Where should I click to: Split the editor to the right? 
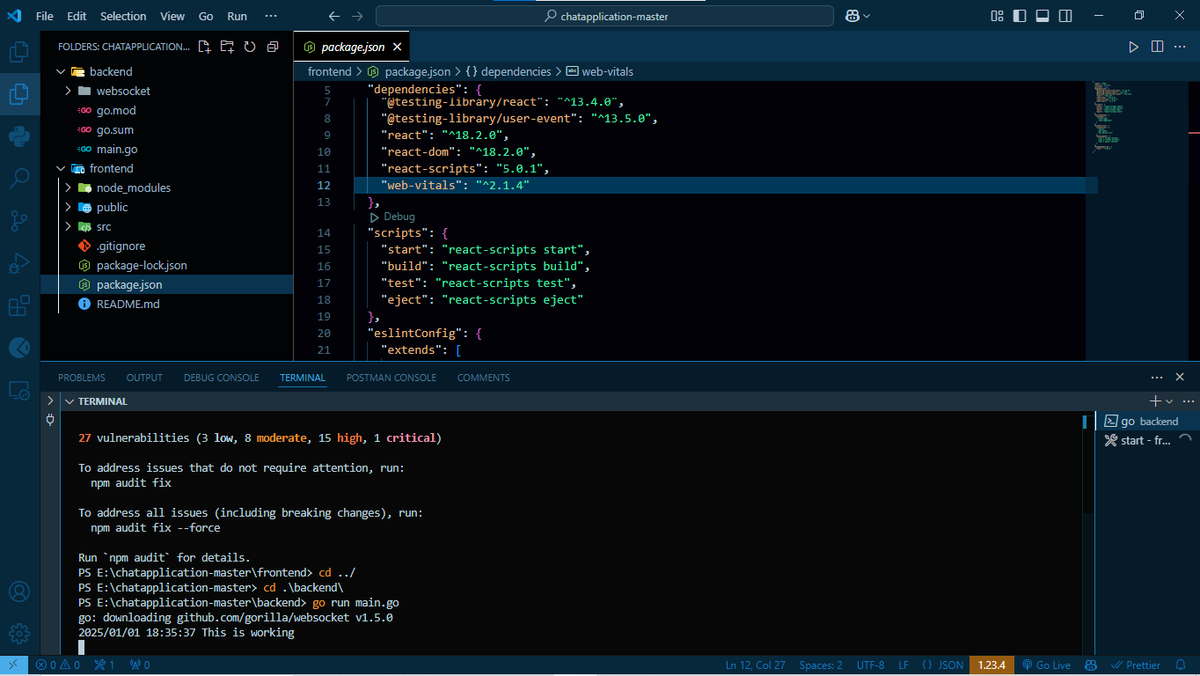coord(1157,47)
